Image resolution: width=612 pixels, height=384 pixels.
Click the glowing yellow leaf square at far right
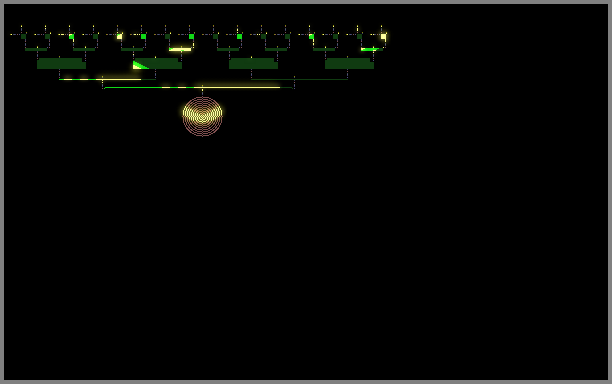(384, 37)
